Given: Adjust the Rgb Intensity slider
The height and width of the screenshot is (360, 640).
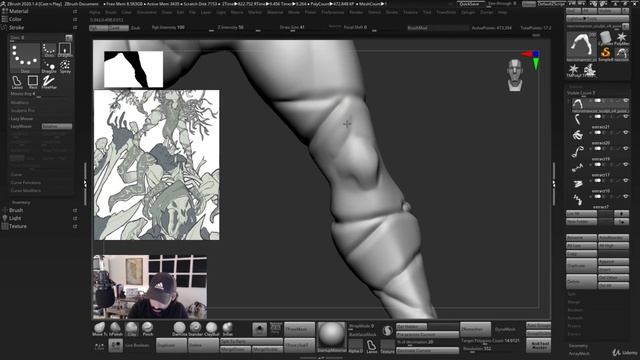Looking at the screenshot, I should pyautogui.click(x=182, y=28).
